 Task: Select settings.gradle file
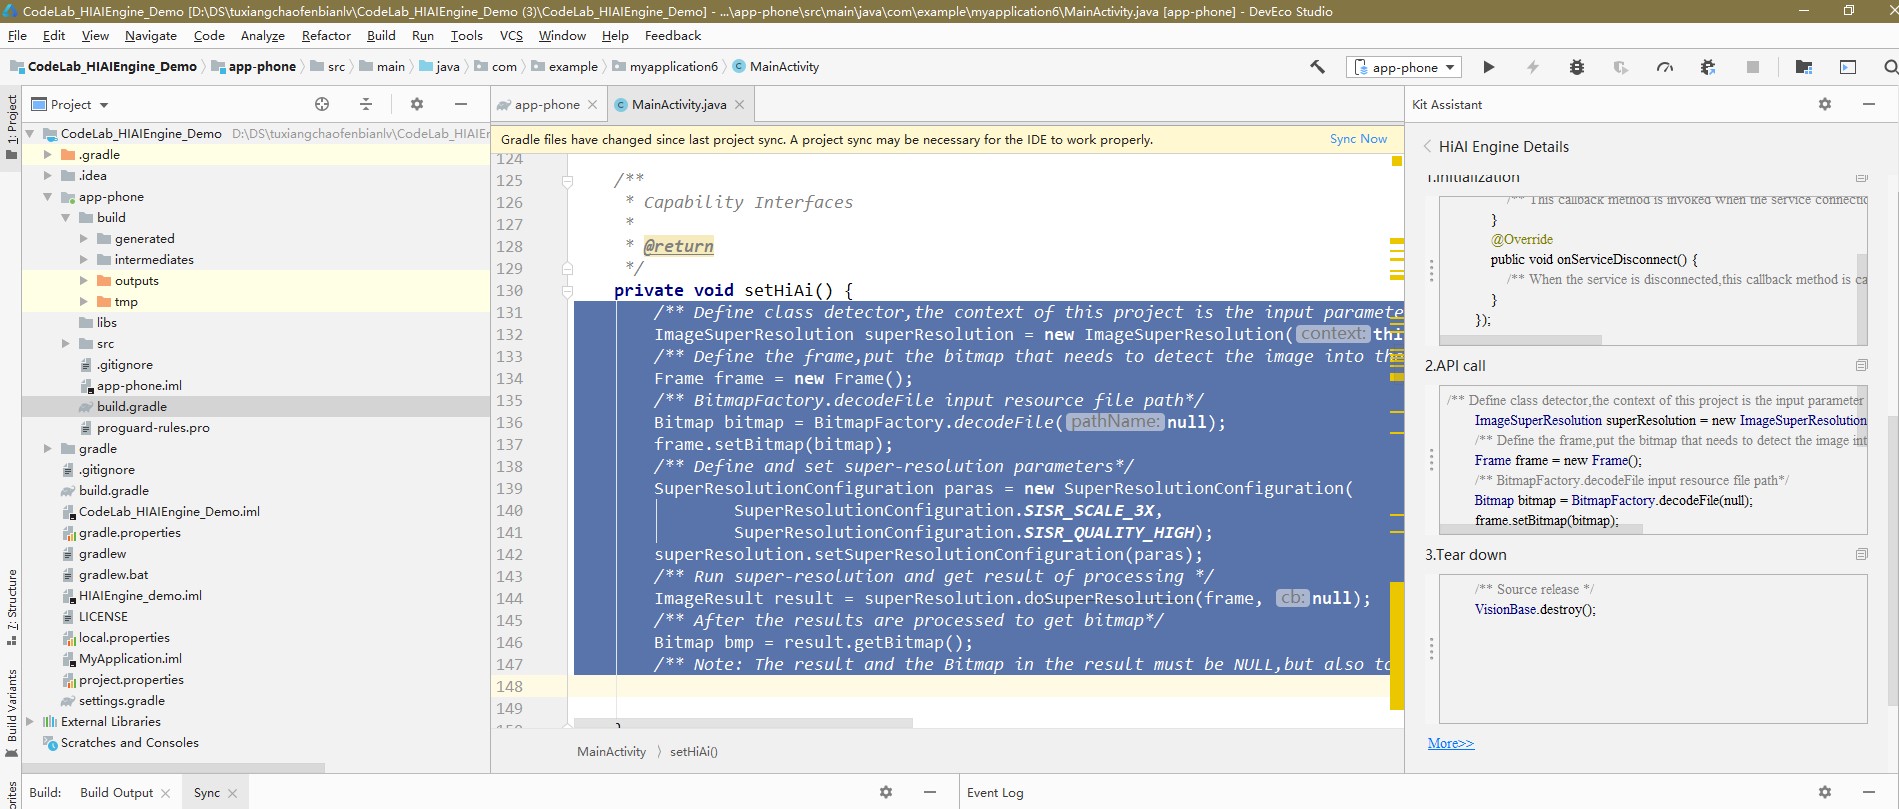[122, 701]
